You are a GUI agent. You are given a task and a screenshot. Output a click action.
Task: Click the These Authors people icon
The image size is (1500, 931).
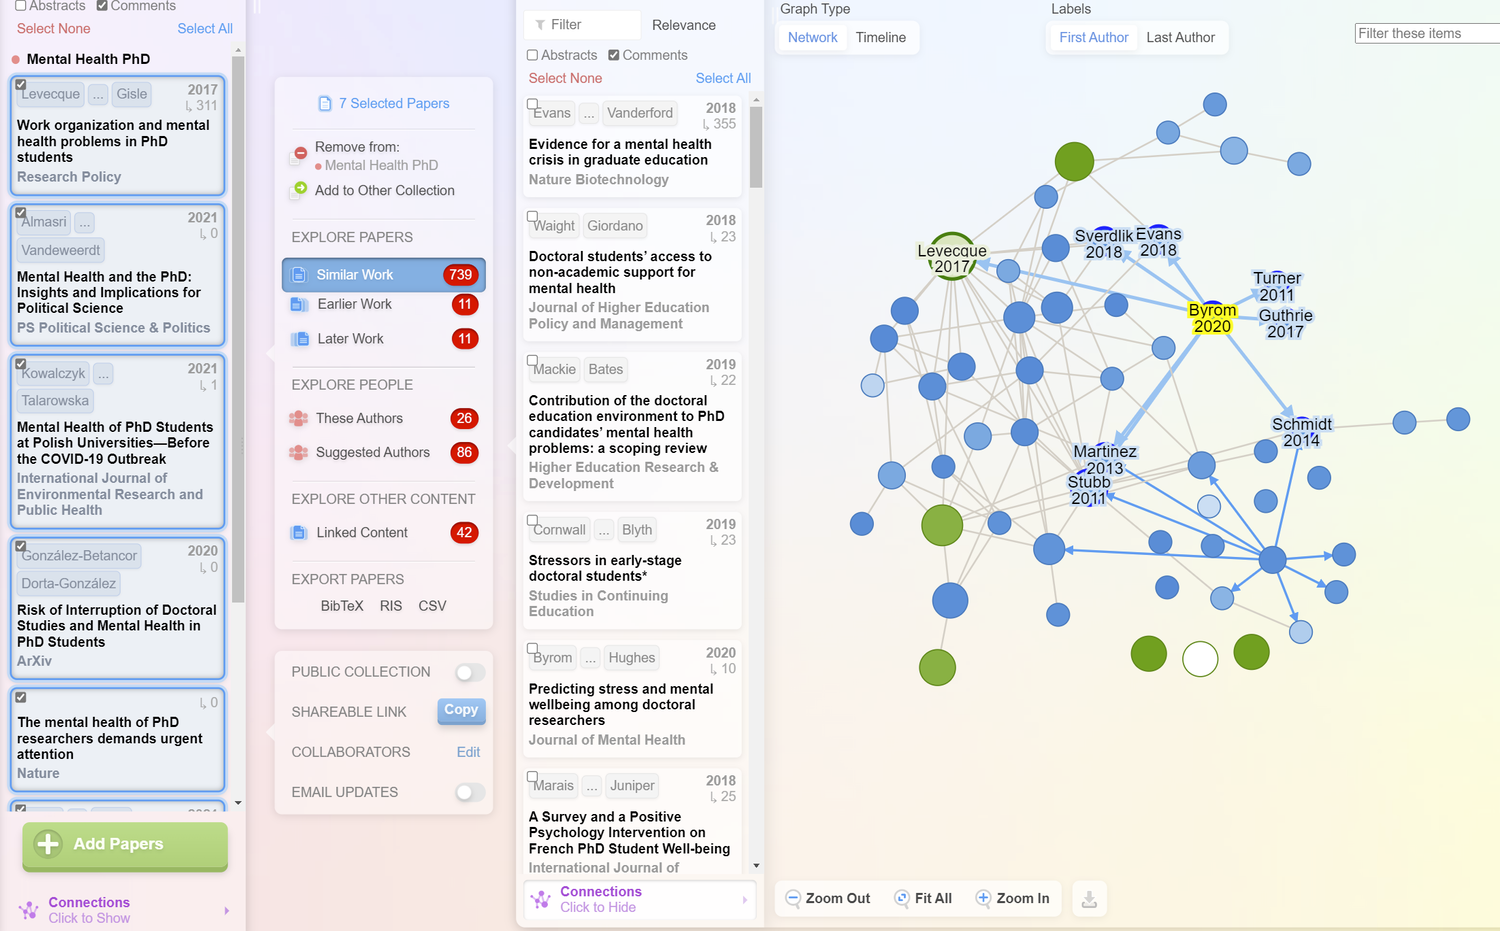pos(298,418)
